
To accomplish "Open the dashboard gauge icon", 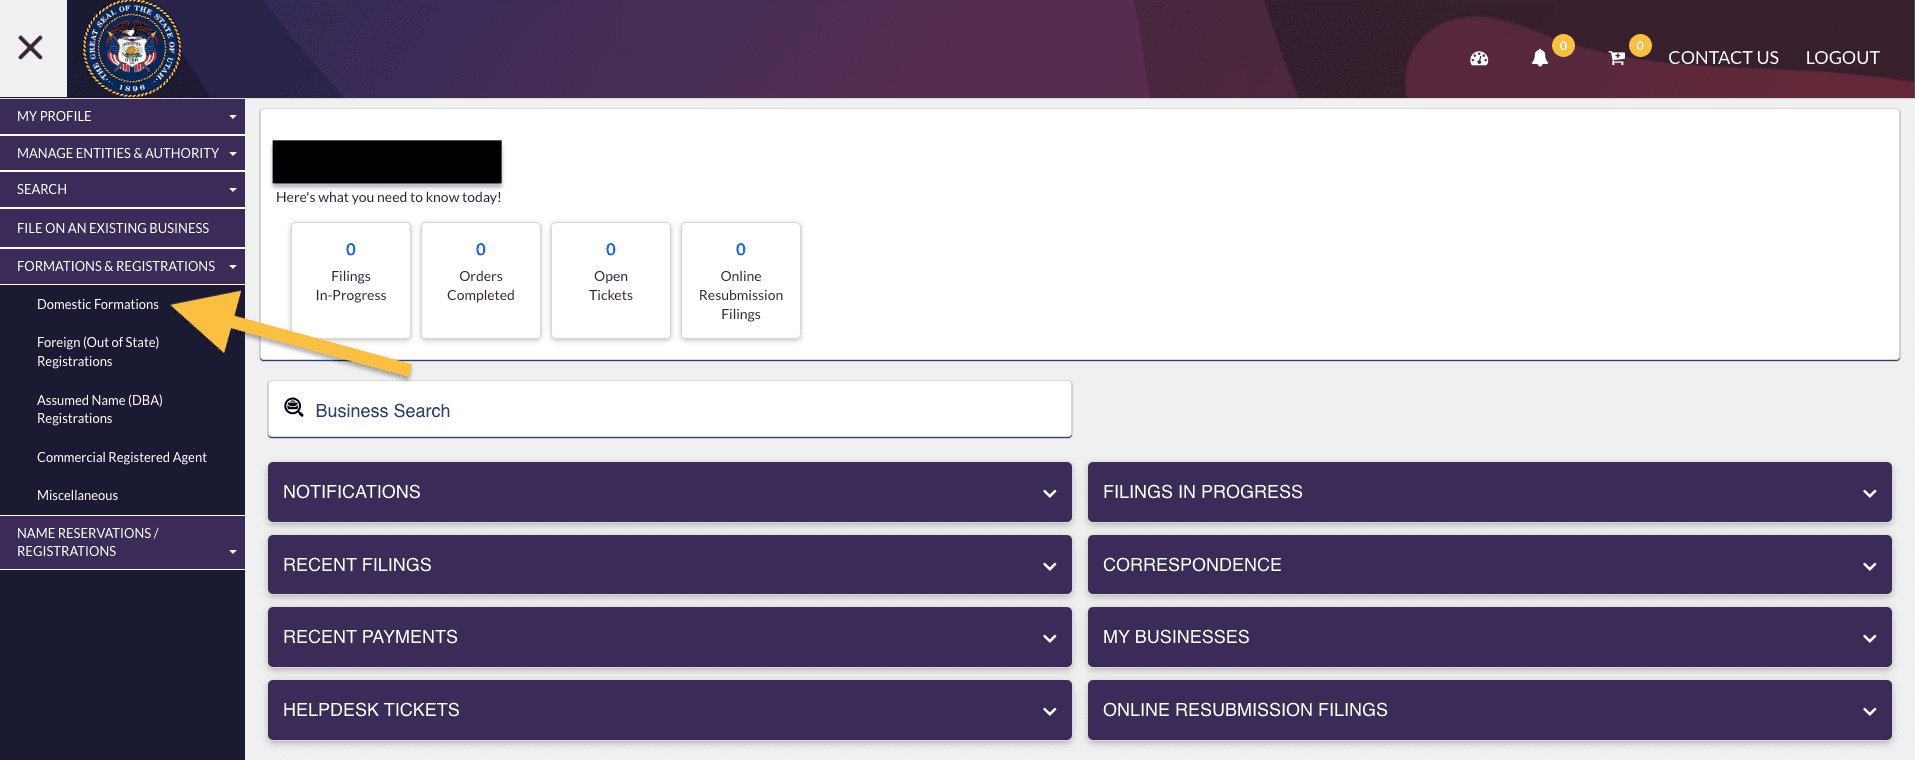I will (1479, 59).
